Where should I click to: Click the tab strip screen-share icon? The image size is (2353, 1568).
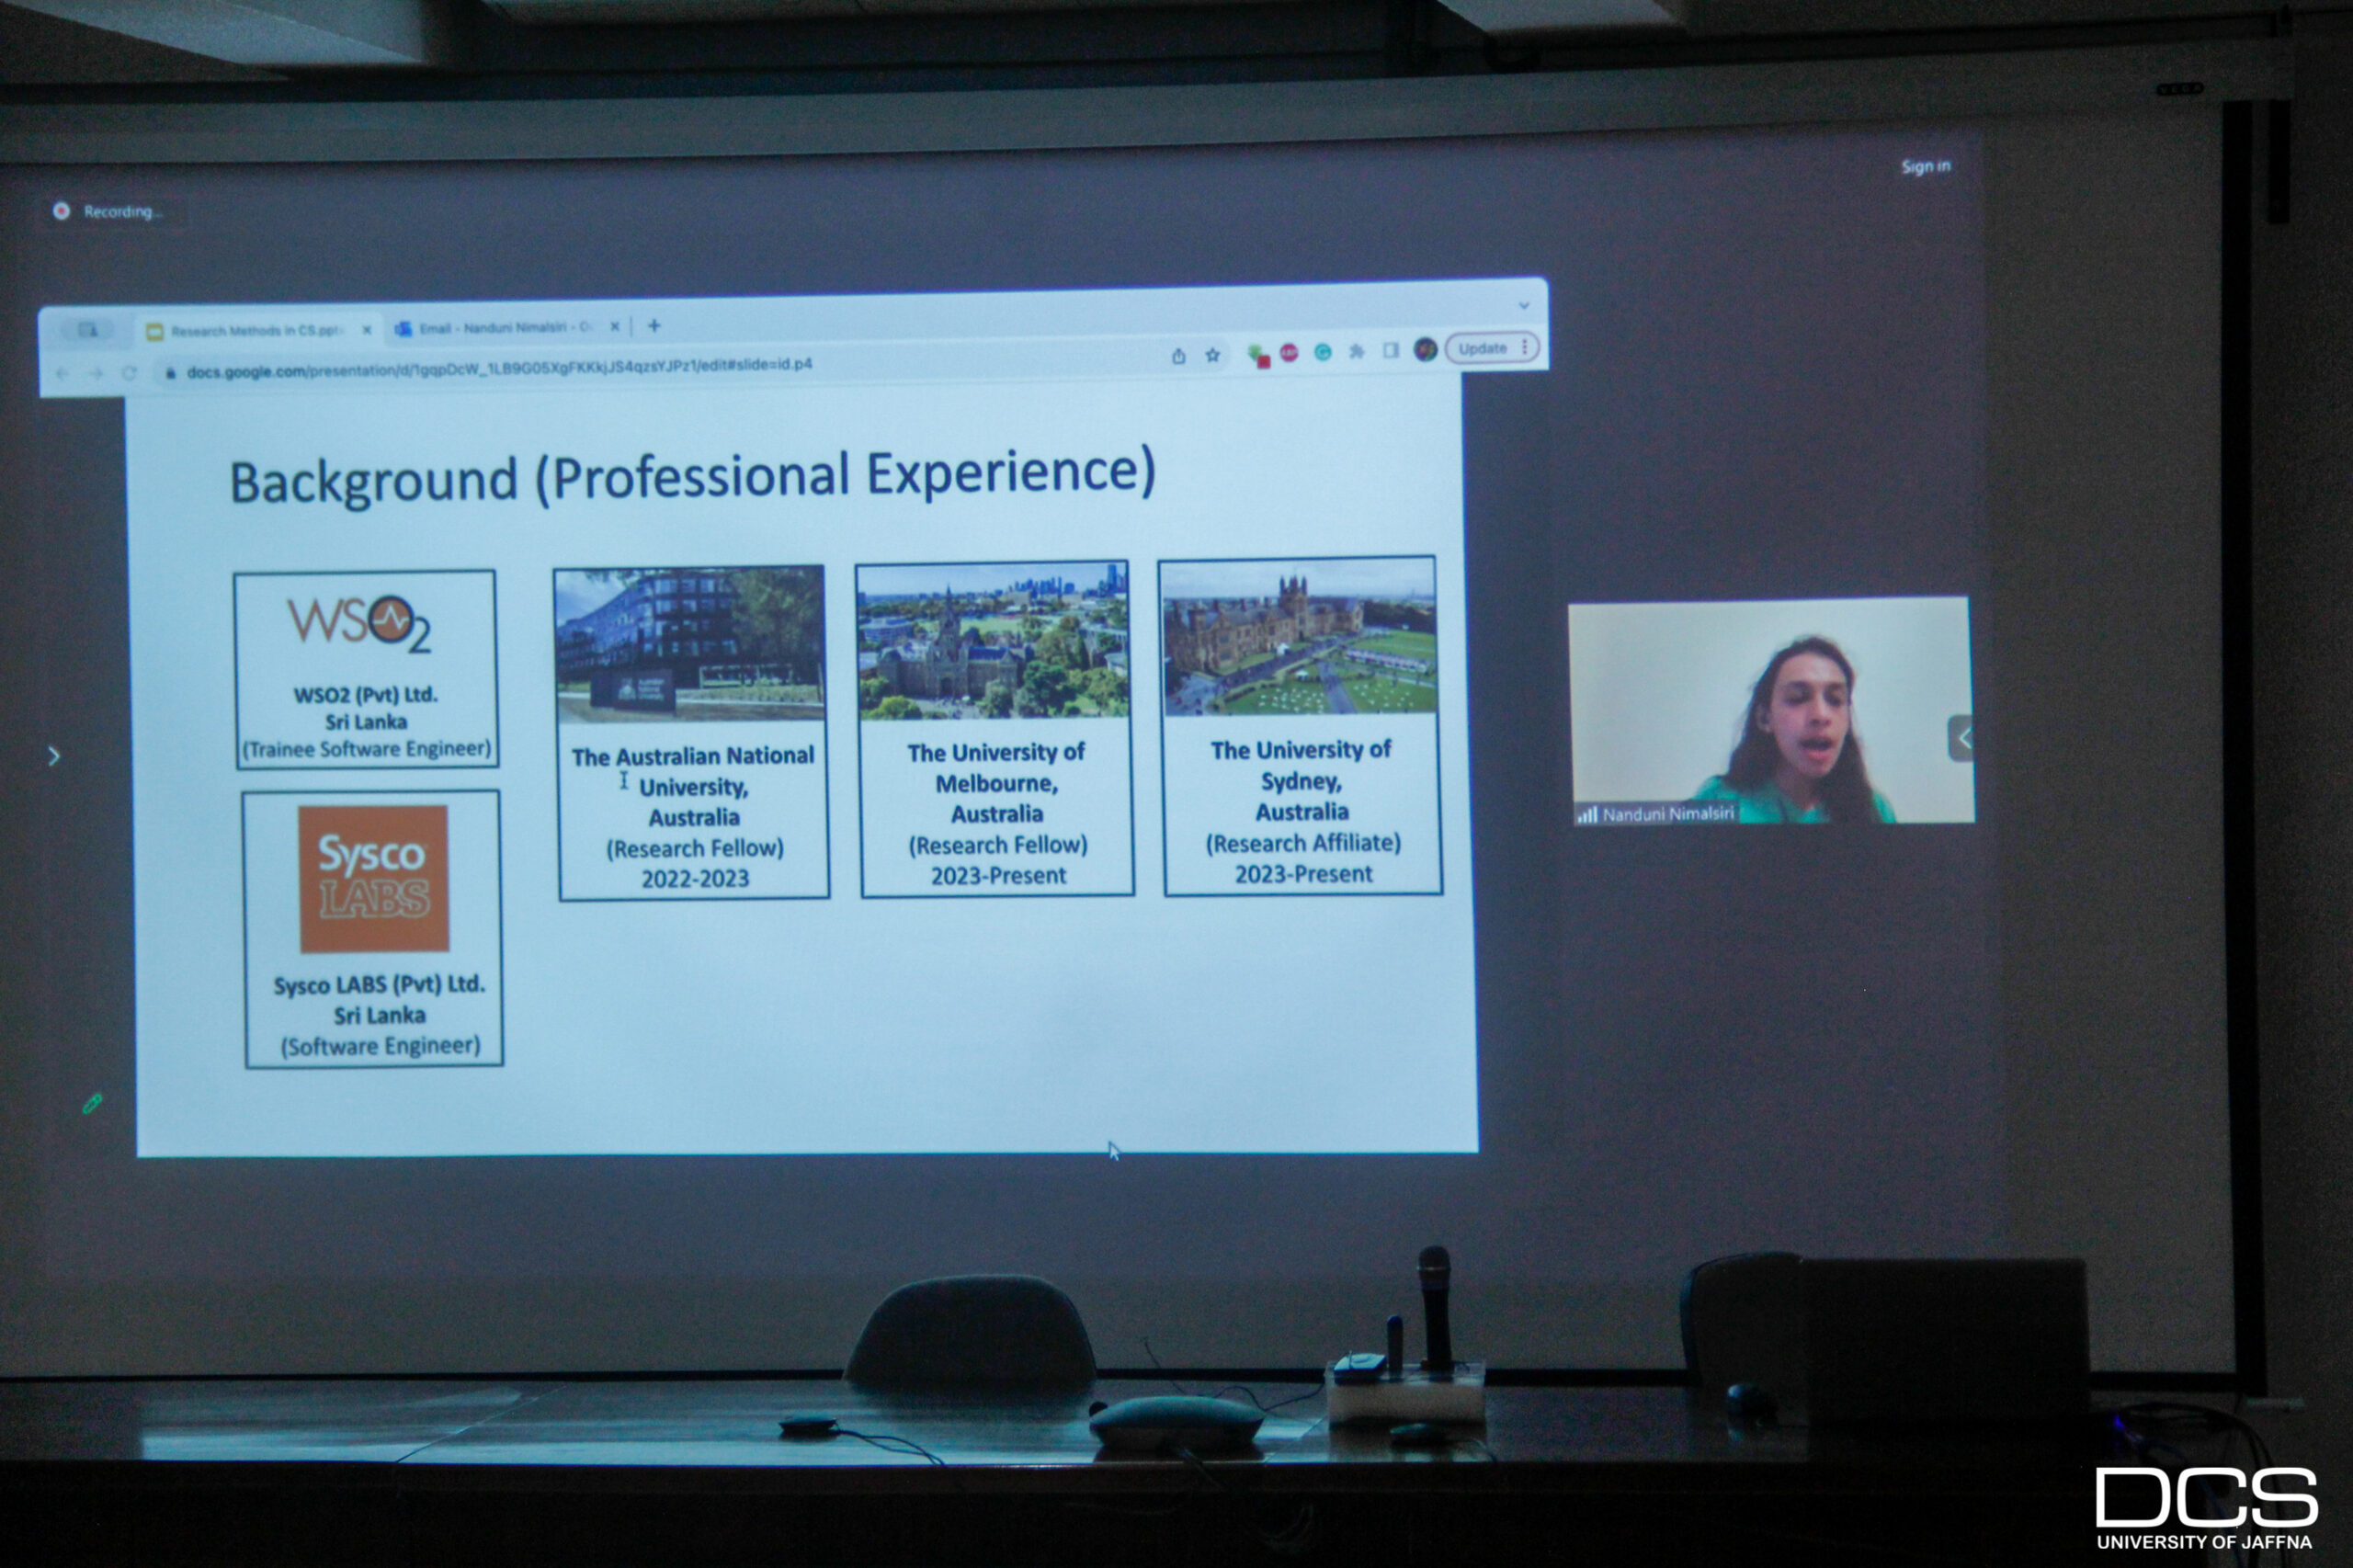point(89,330)
